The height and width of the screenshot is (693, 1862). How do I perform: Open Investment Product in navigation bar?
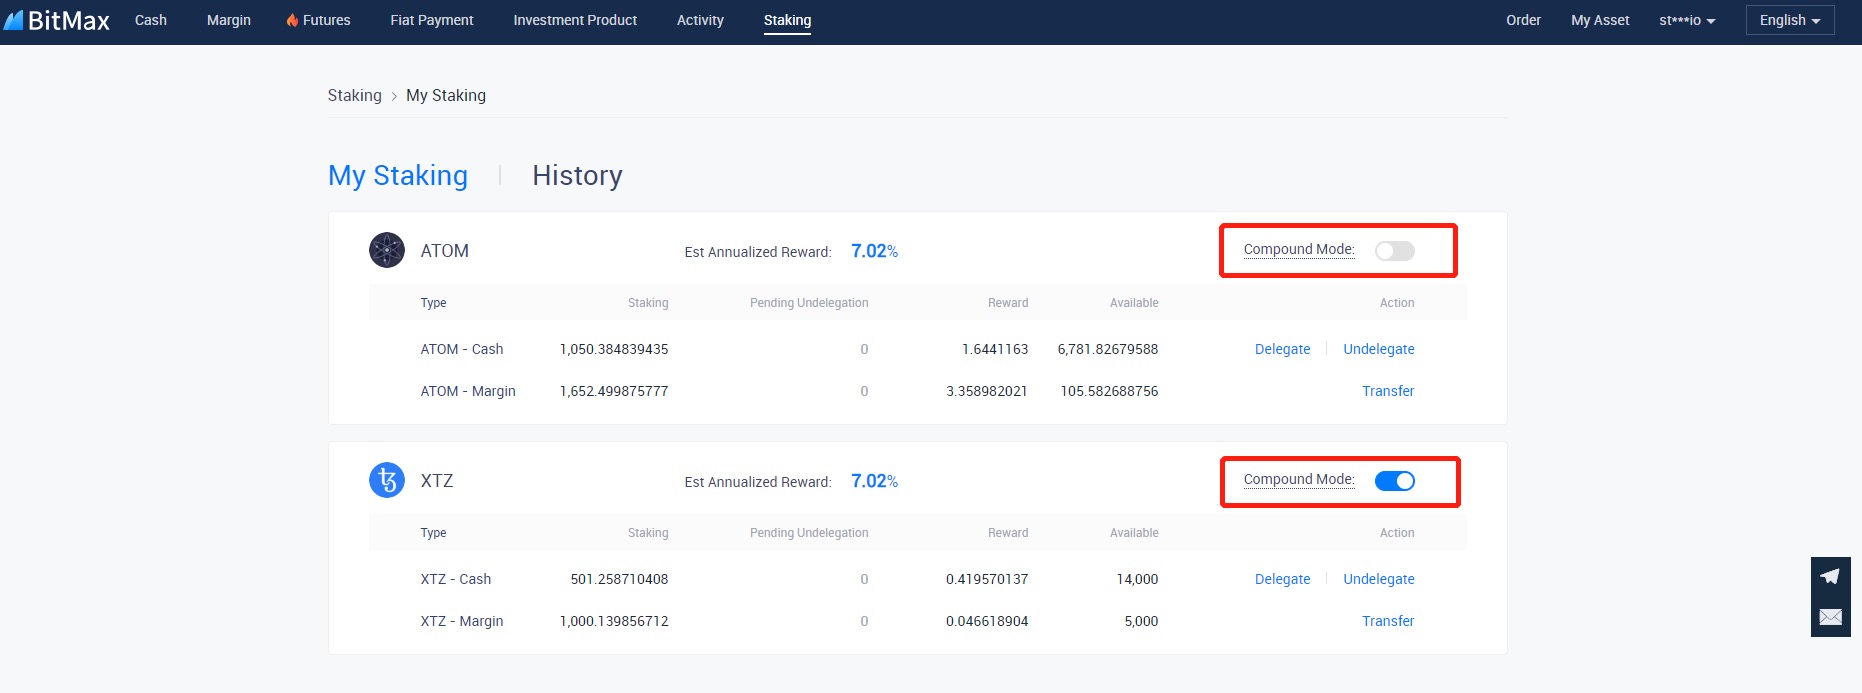(575, 20)
